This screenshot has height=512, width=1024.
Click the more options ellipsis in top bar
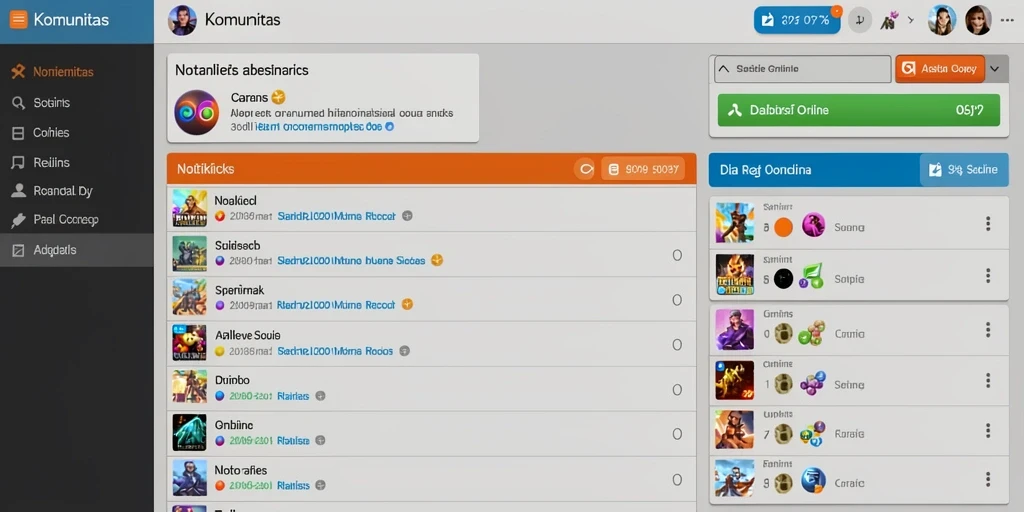pos(1006,20)
